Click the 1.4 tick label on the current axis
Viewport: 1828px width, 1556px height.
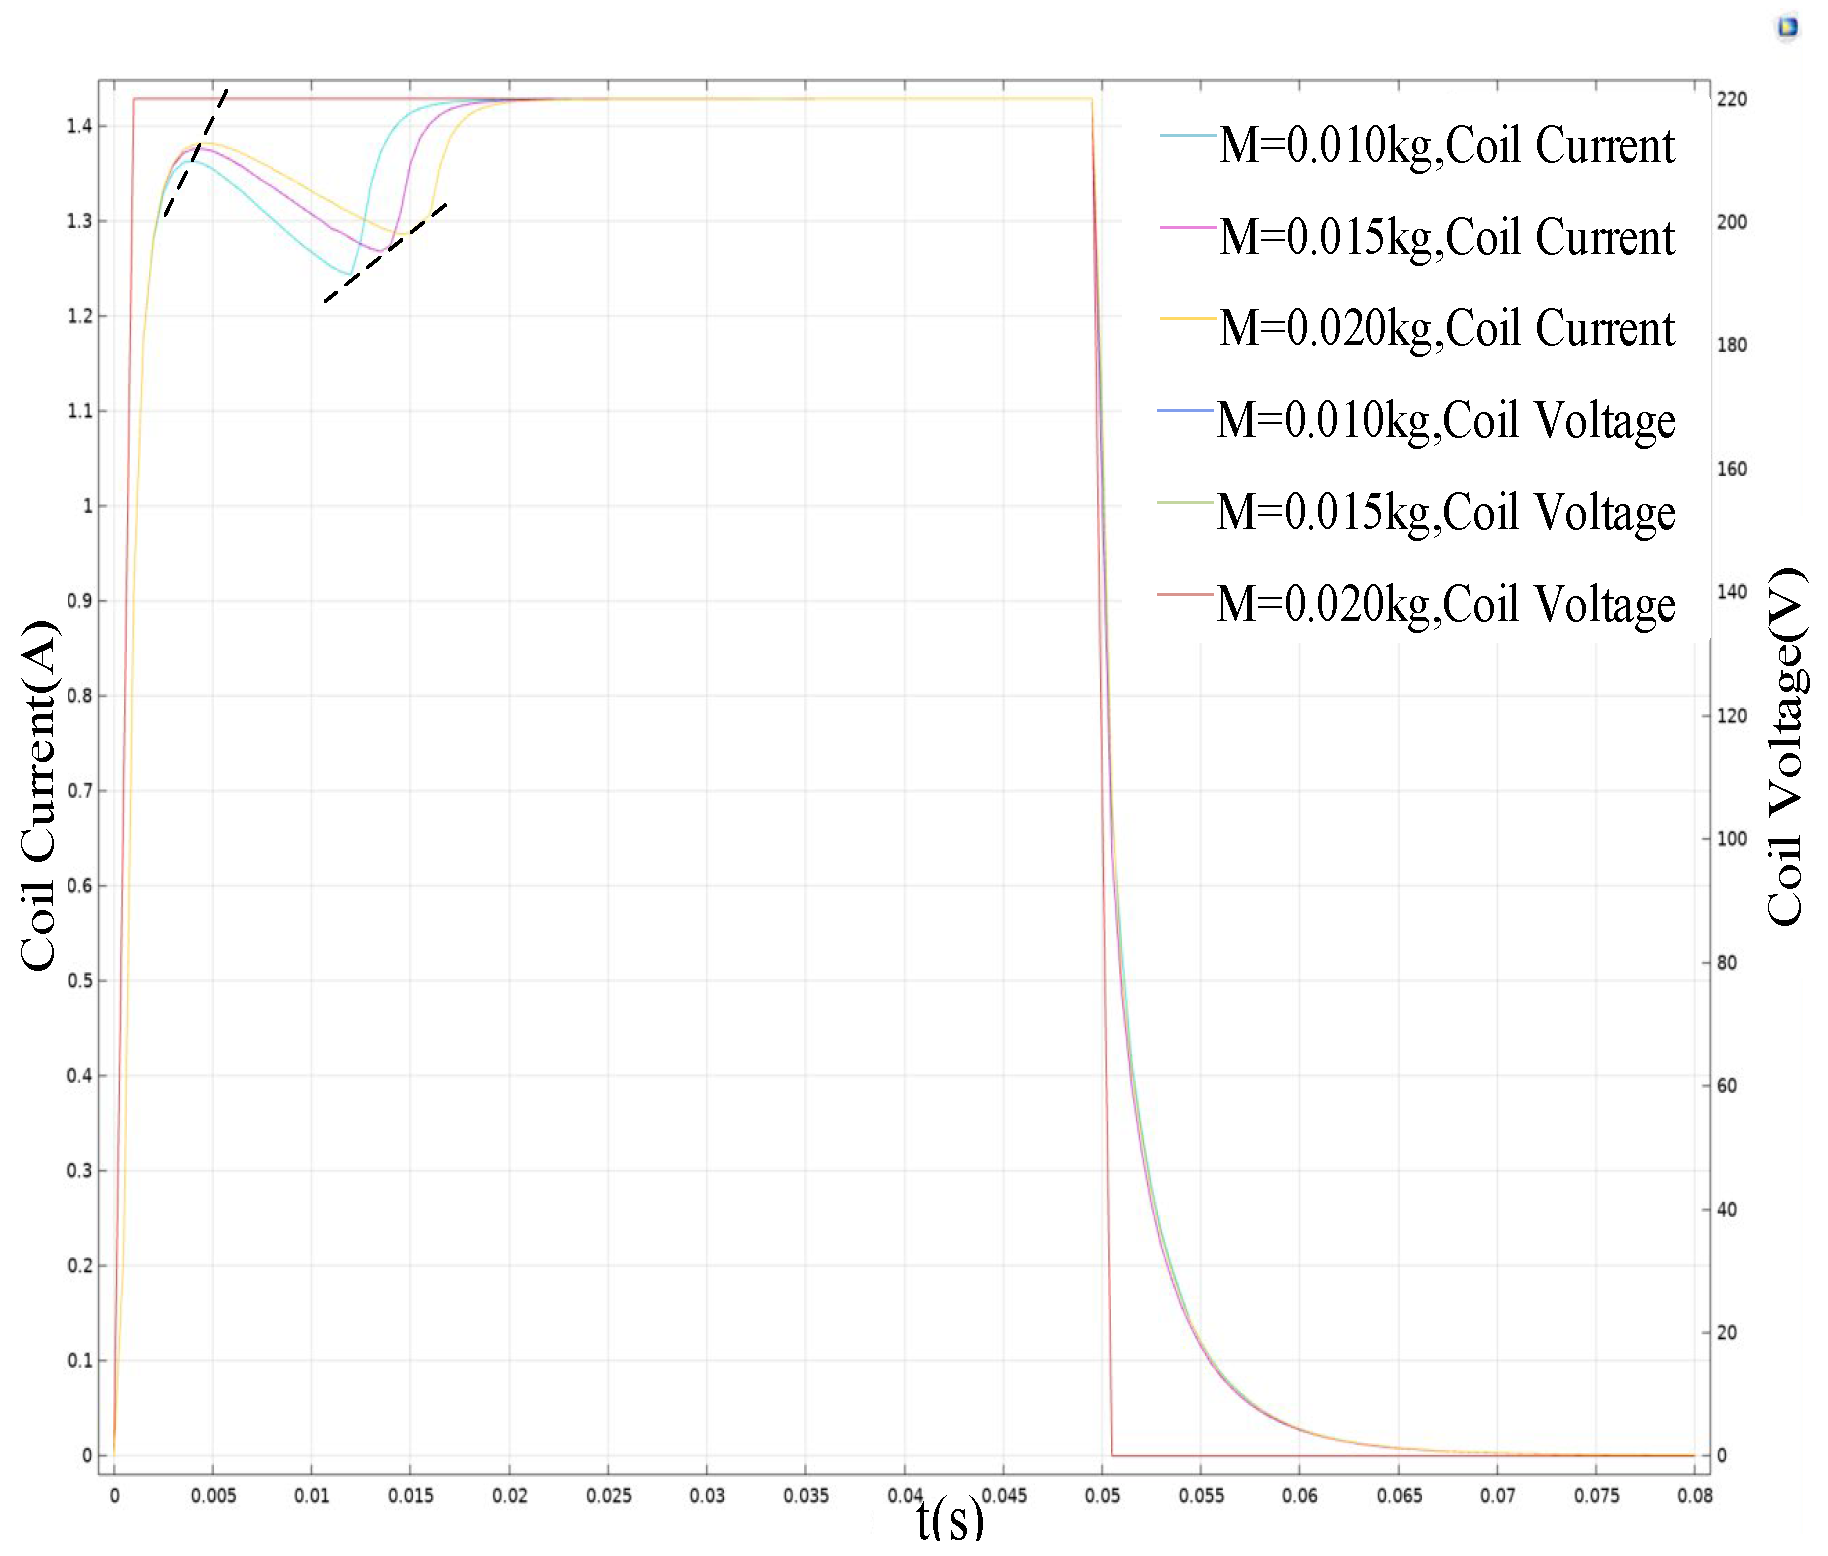tap(80, 126)
